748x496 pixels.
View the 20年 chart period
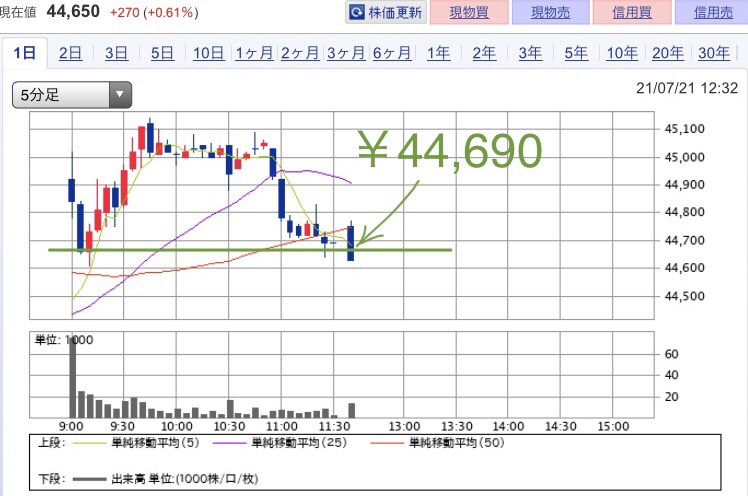pyautogui.click(x=668, y=52)
